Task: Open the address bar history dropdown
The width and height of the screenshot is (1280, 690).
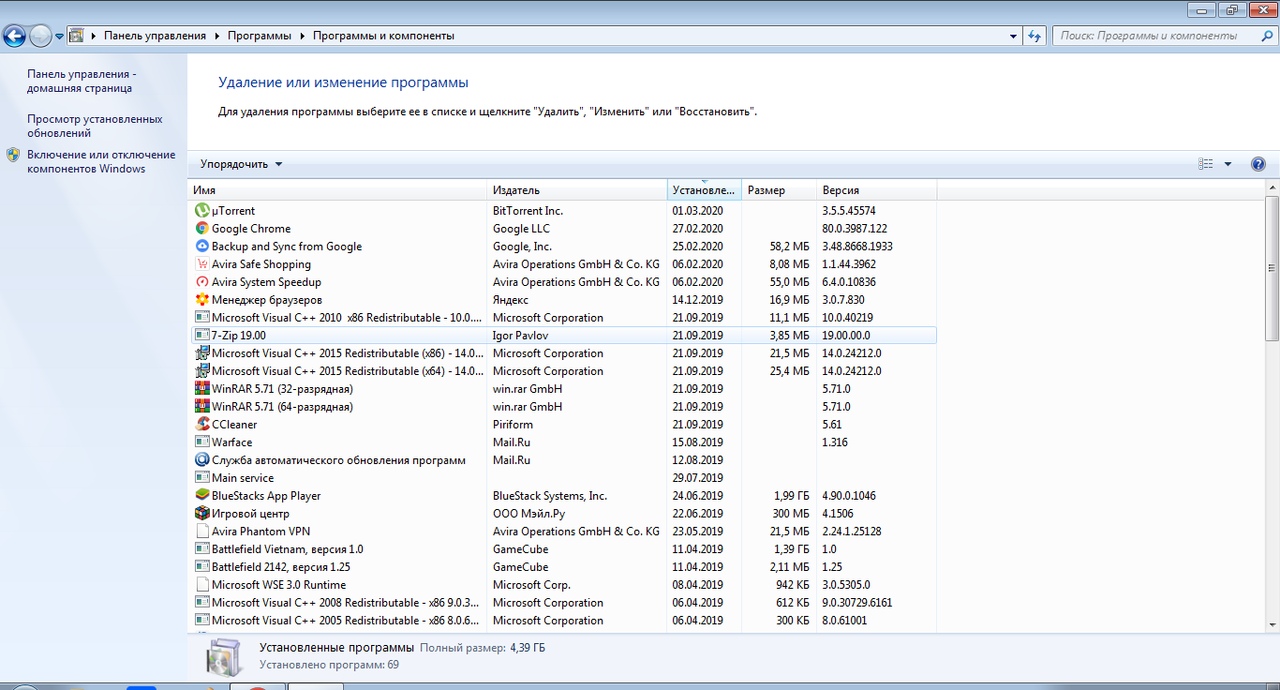Action: [x=1013, y=36]
